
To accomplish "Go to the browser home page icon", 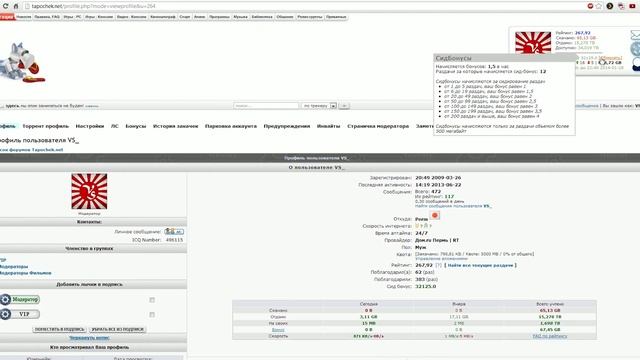I will coord(16,6).
